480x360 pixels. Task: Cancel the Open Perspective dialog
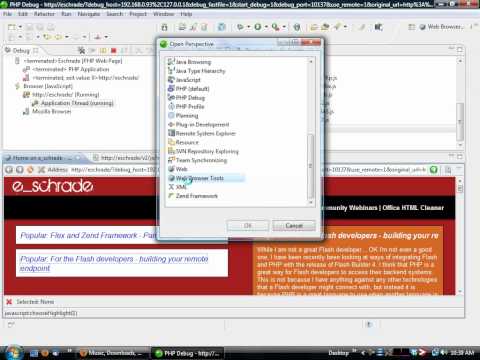294,226
